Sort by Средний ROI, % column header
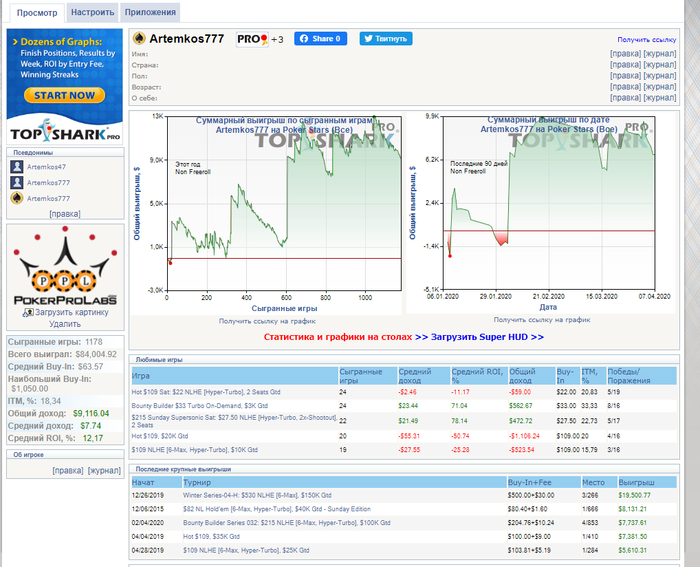Viewport: 700px width, 567px height. 479,376
